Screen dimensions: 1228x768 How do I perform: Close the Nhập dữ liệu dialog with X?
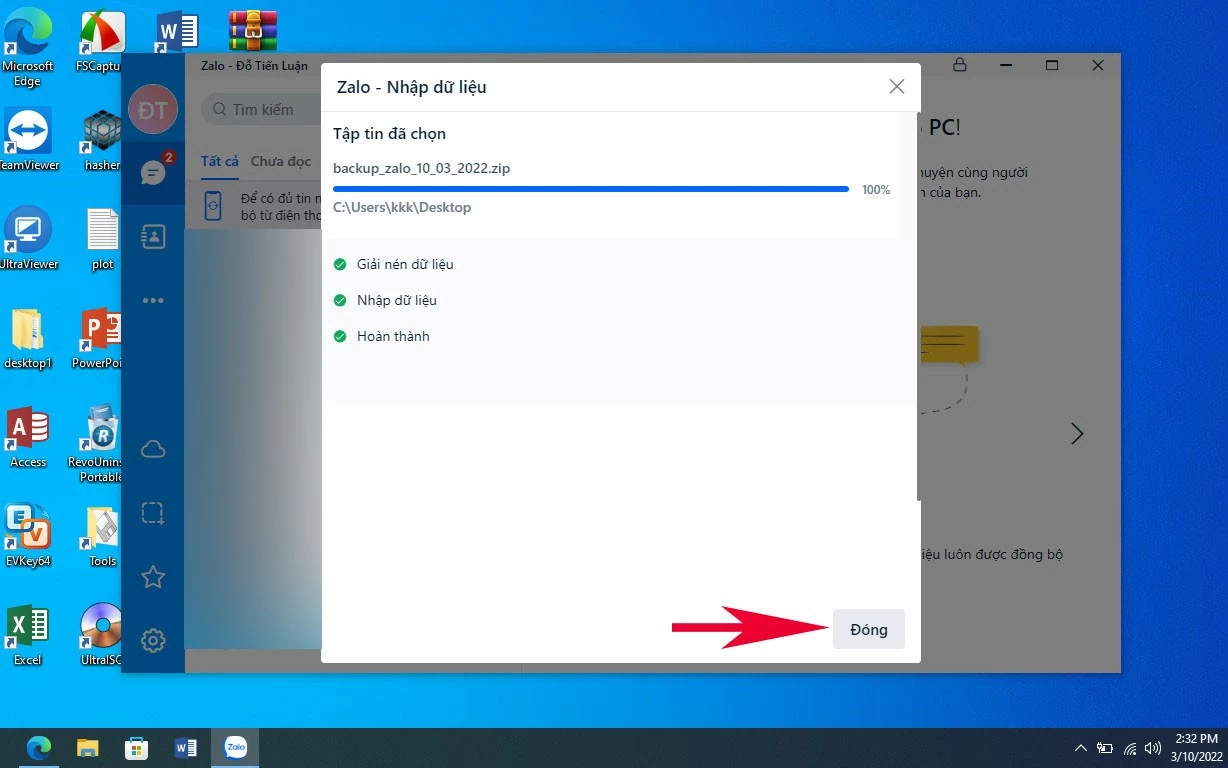pos(896,87)
